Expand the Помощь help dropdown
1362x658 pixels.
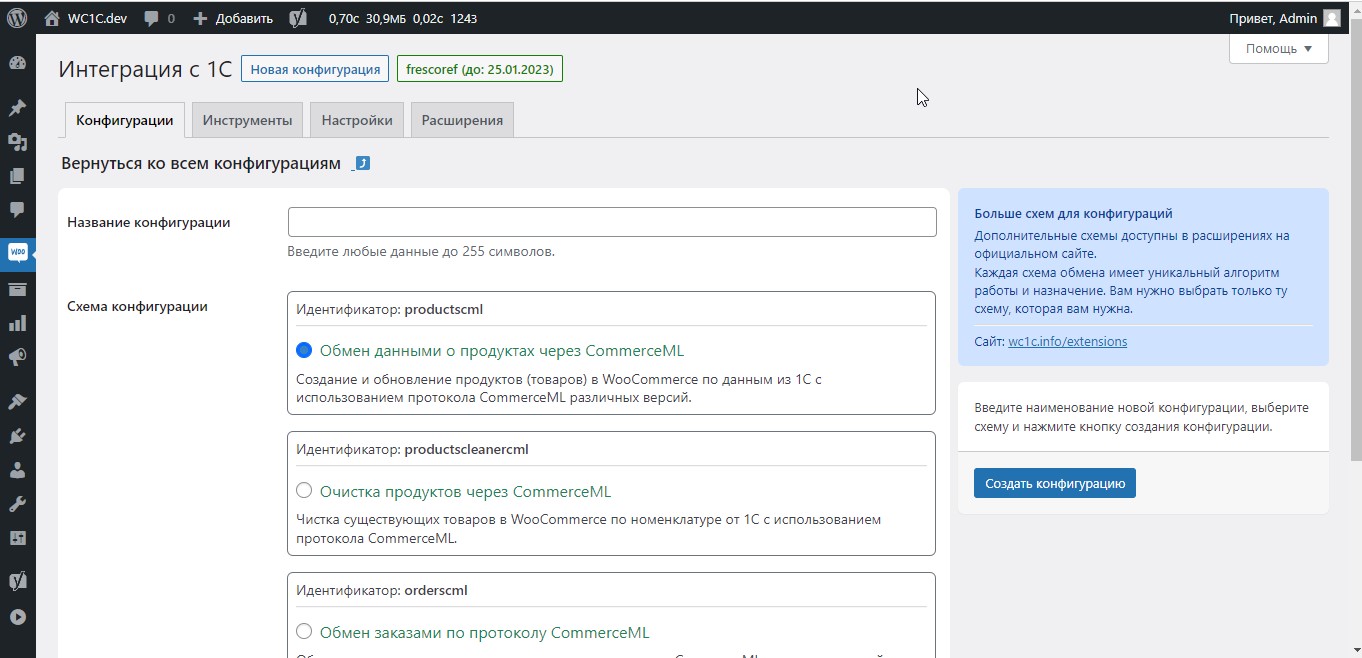coord(1278,48)
